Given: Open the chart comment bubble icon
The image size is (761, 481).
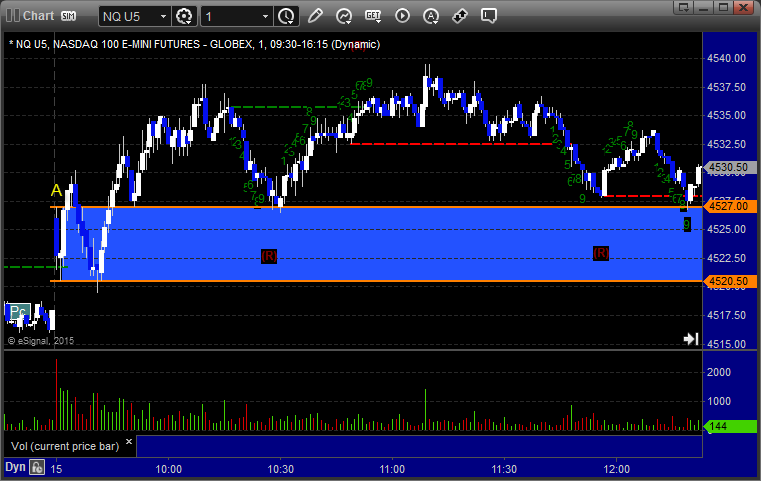Looking at the screenshot, I should (488, 16).
